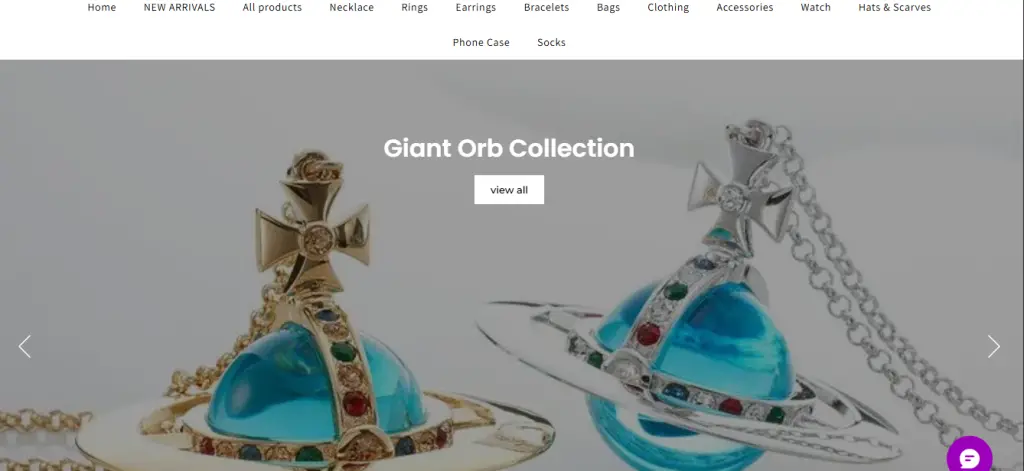This screenshot has height=471, width=1024.
Task: Click the view all button
Action: coord(509,189)
